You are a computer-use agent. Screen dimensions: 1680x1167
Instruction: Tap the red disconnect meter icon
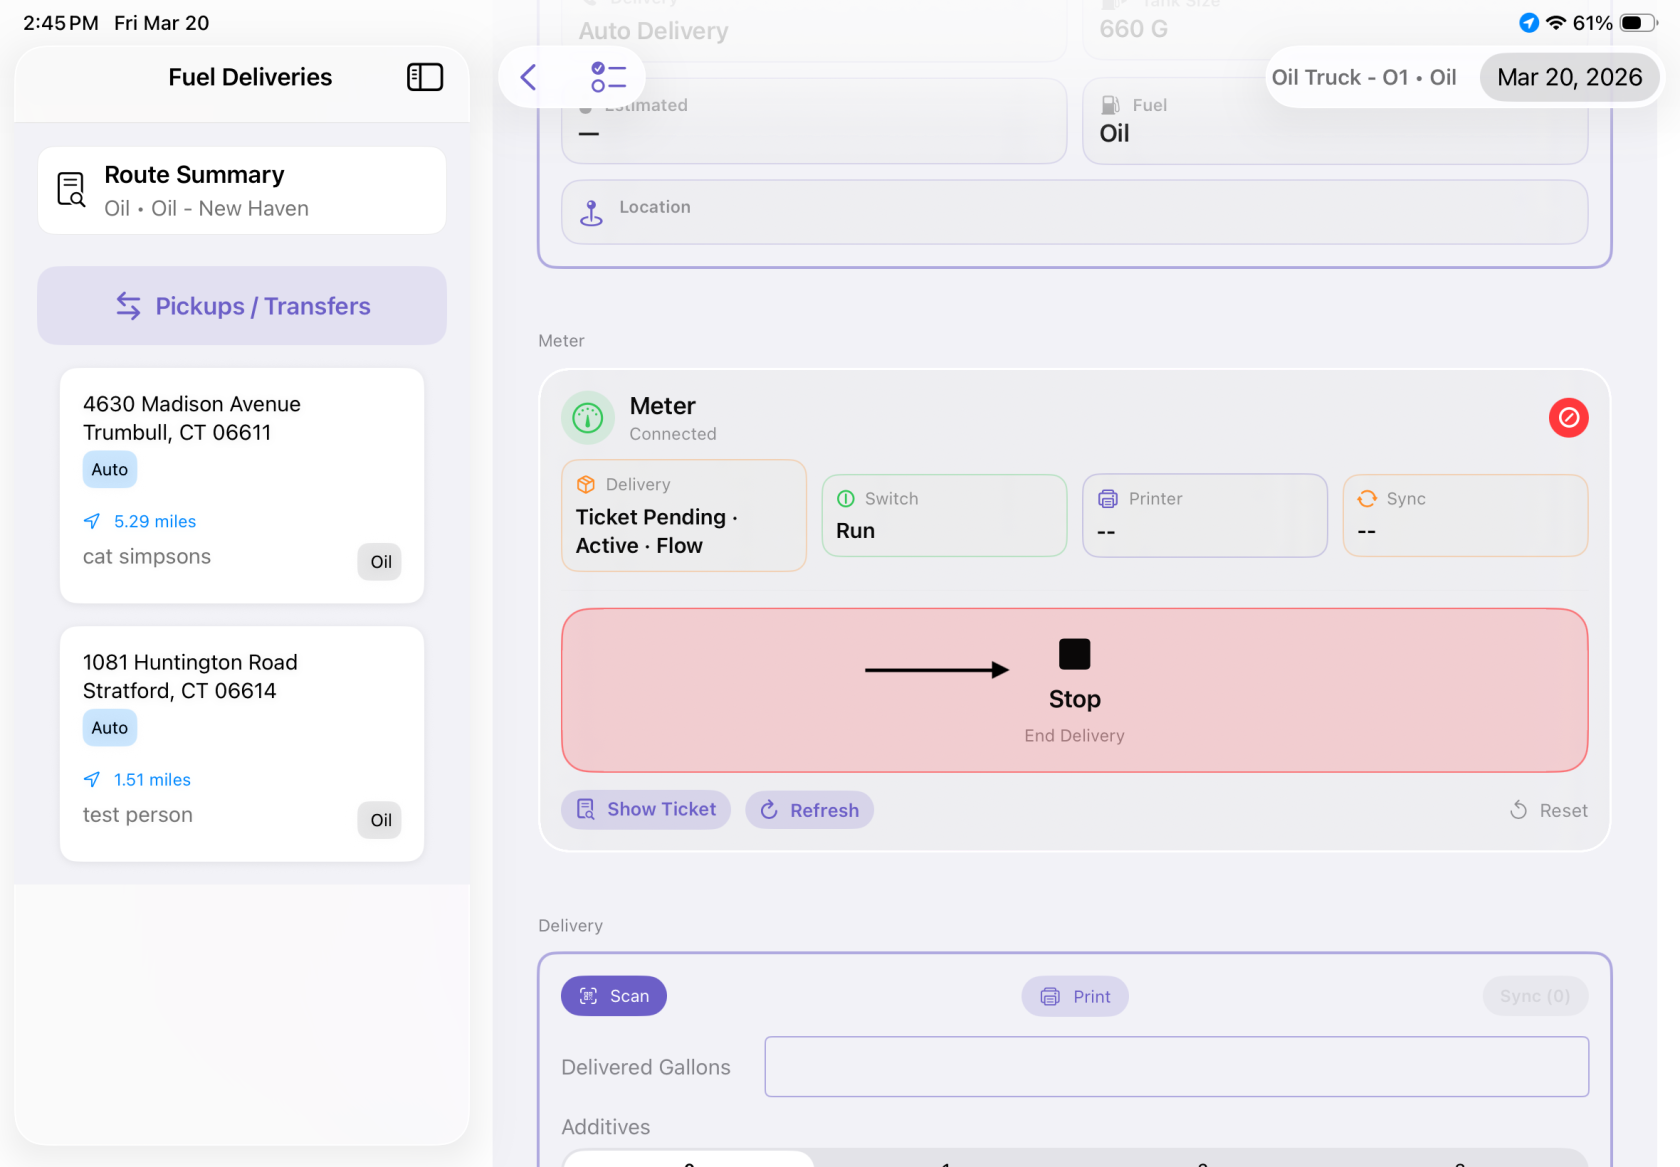(x=1568, y=418)
